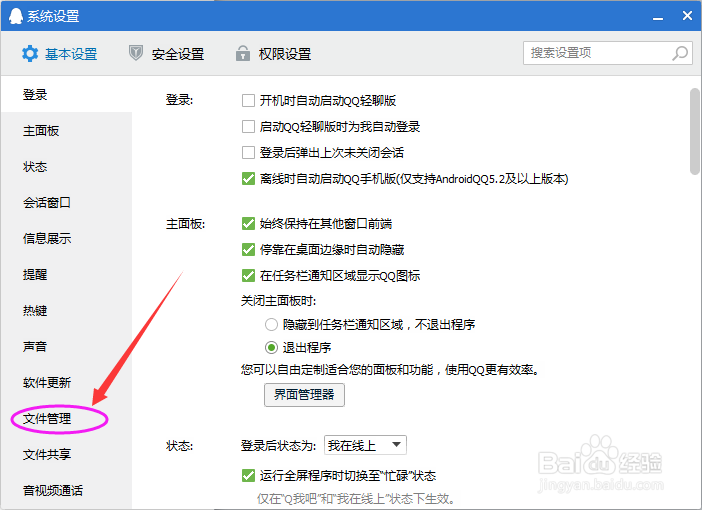Viewport: 702px width, 510px height.
Task: Enable 开机时自动启动QQ轻聊版 checkbox
Action: 248,100
